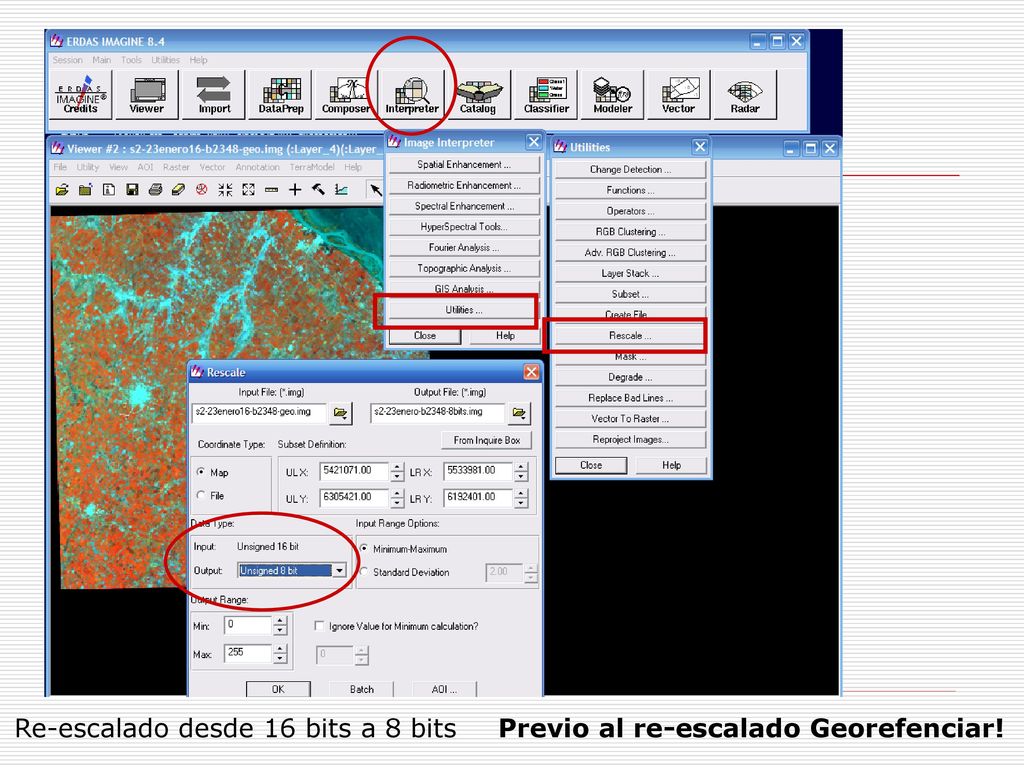Launch the Viewer from the ERDAS icon panel
This screenshot has width=1024, height=768.
click(146, 95)
